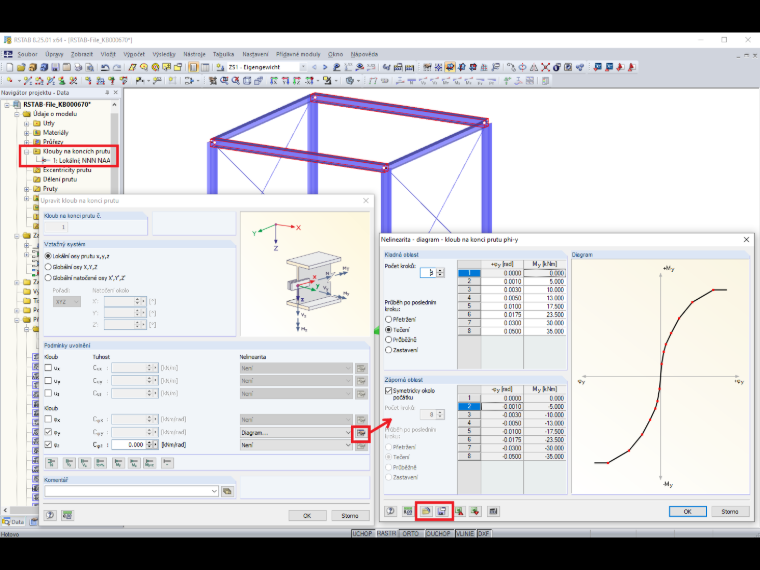Toggle Symetricky okolo počátku checkbox
This screenshot has height=570, width=760.
pyautogui.click(x=388, y=390)
